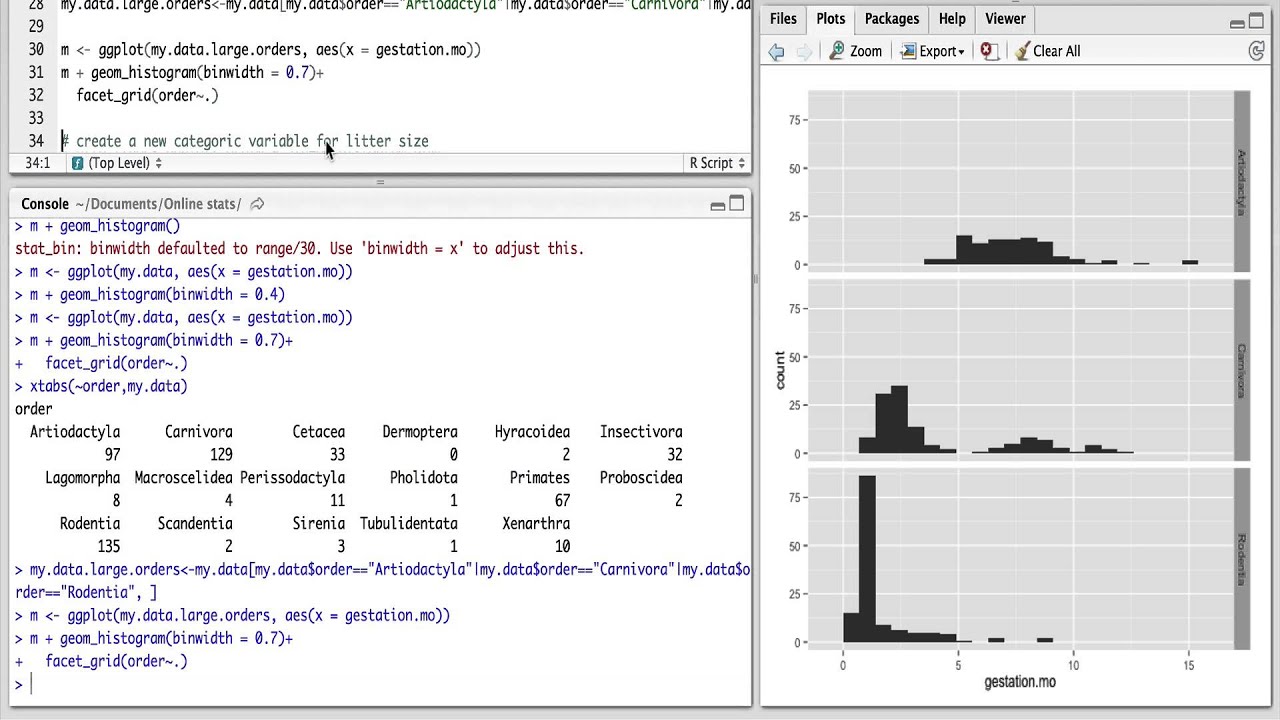Click the stat_bin binwidth warning message

(x=299, y=249)
